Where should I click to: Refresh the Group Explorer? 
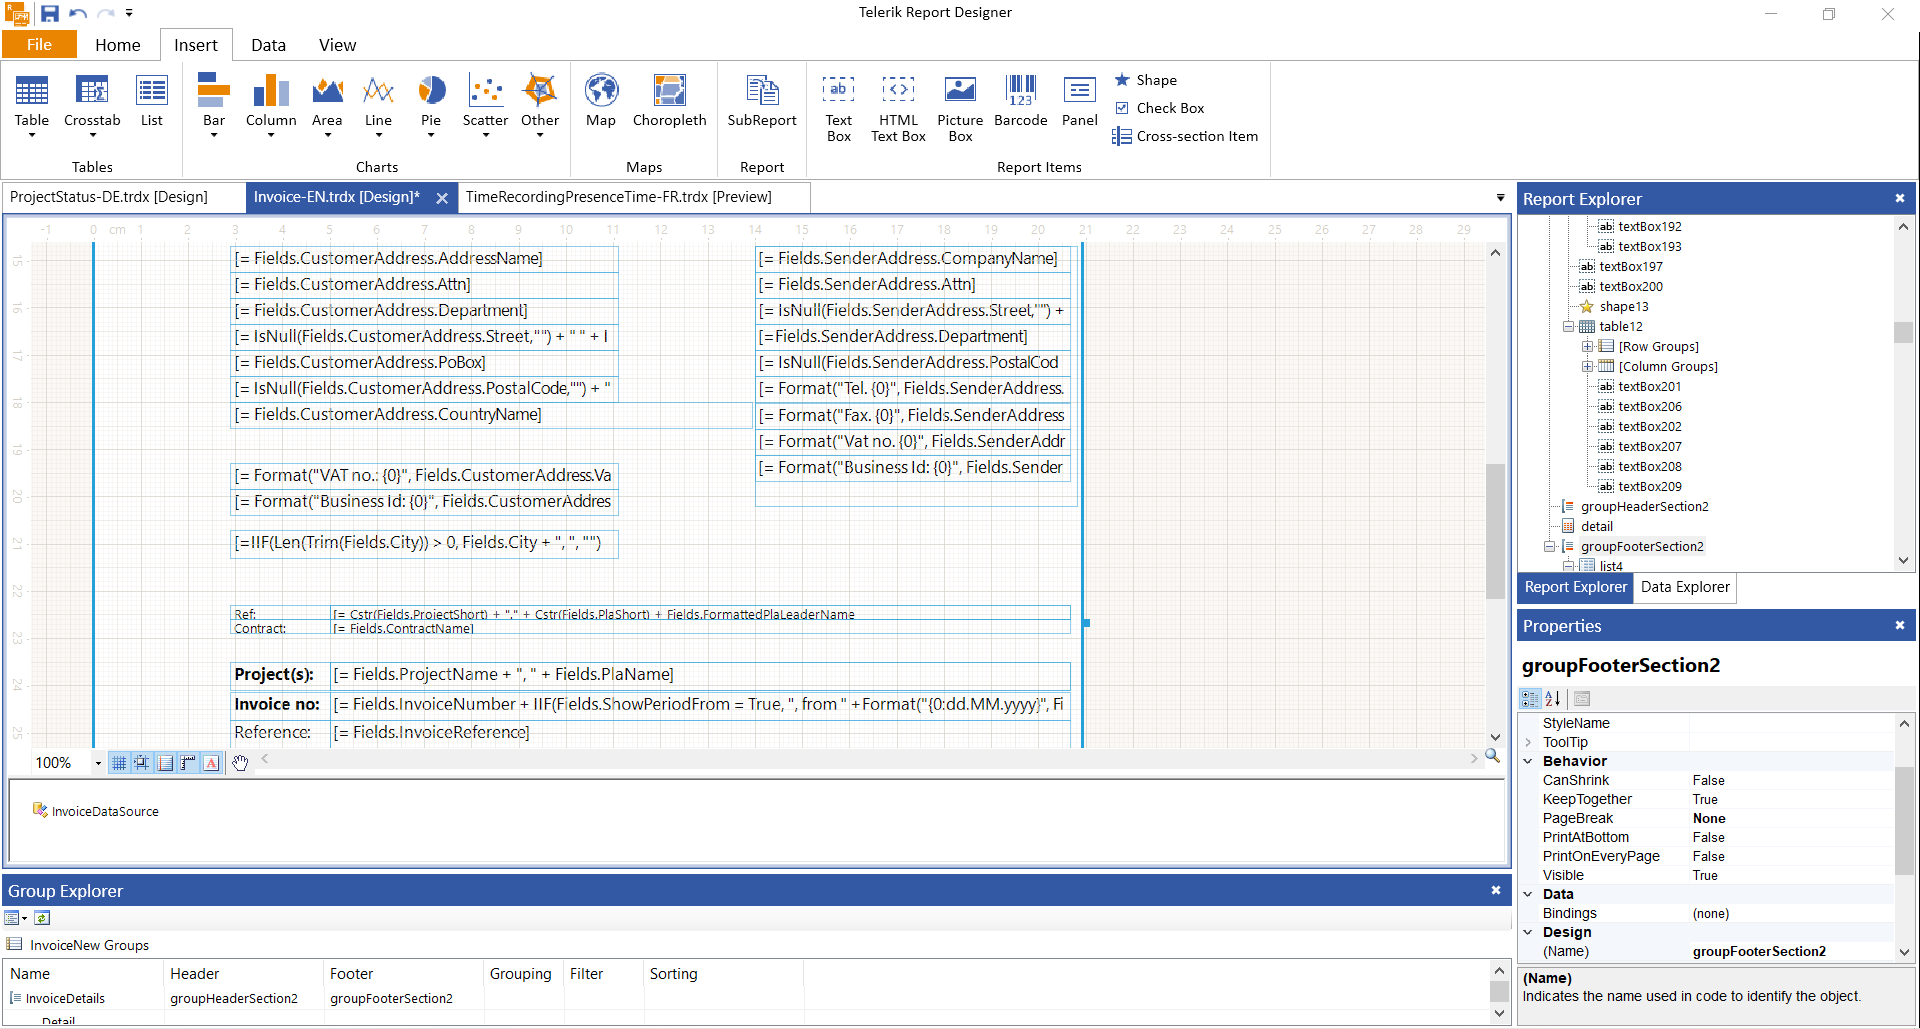(42, 918)
